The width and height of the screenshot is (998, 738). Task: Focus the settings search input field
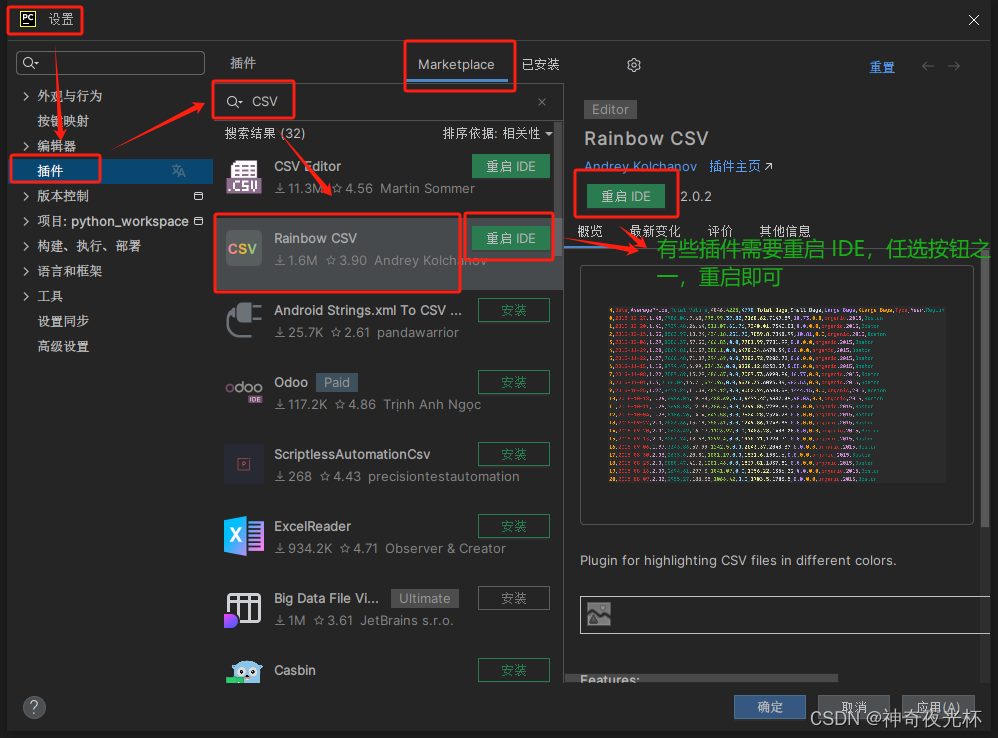tap(110, 63)
